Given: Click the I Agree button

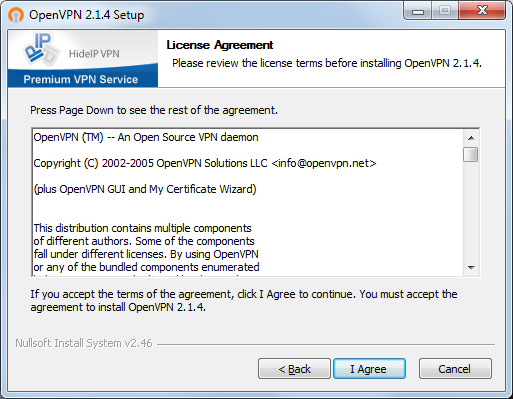Looking at the screenshot, I should click(x=369, y=369).
